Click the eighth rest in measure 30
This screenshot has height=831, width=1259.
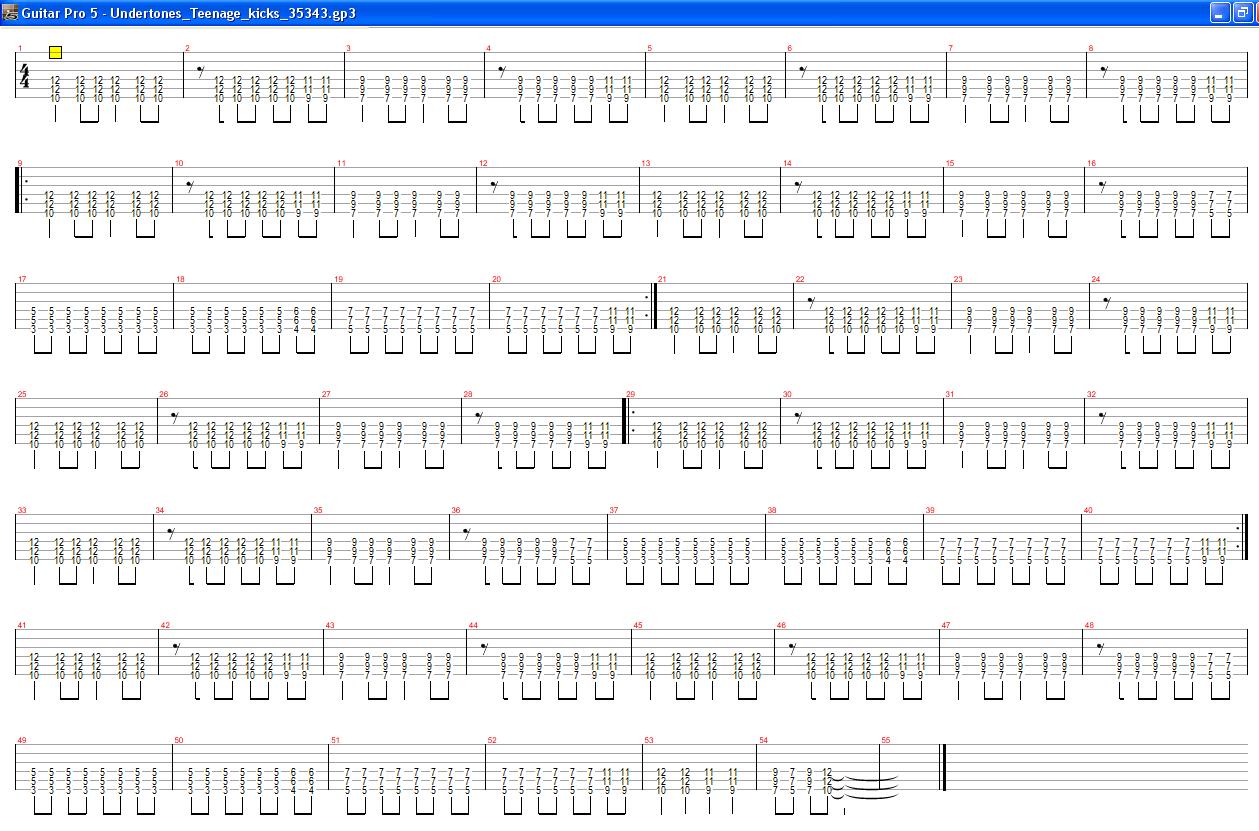point(798,416)
